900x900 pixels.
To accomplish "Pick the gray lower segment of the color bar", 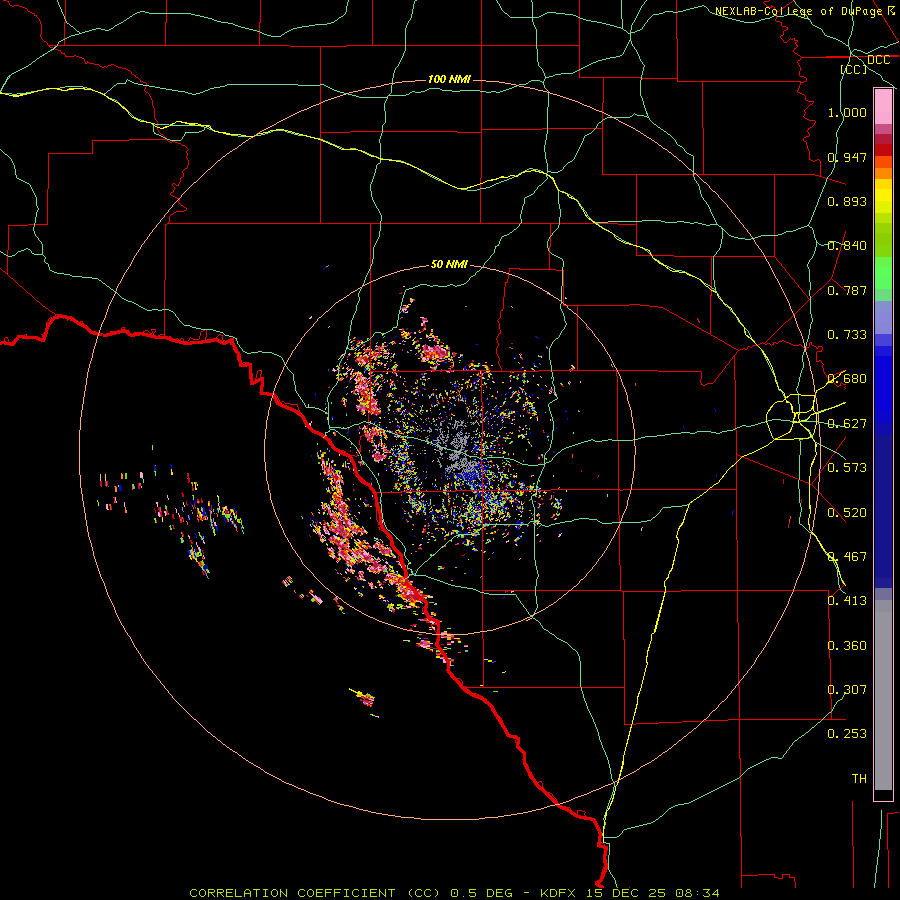I will 883,695.
